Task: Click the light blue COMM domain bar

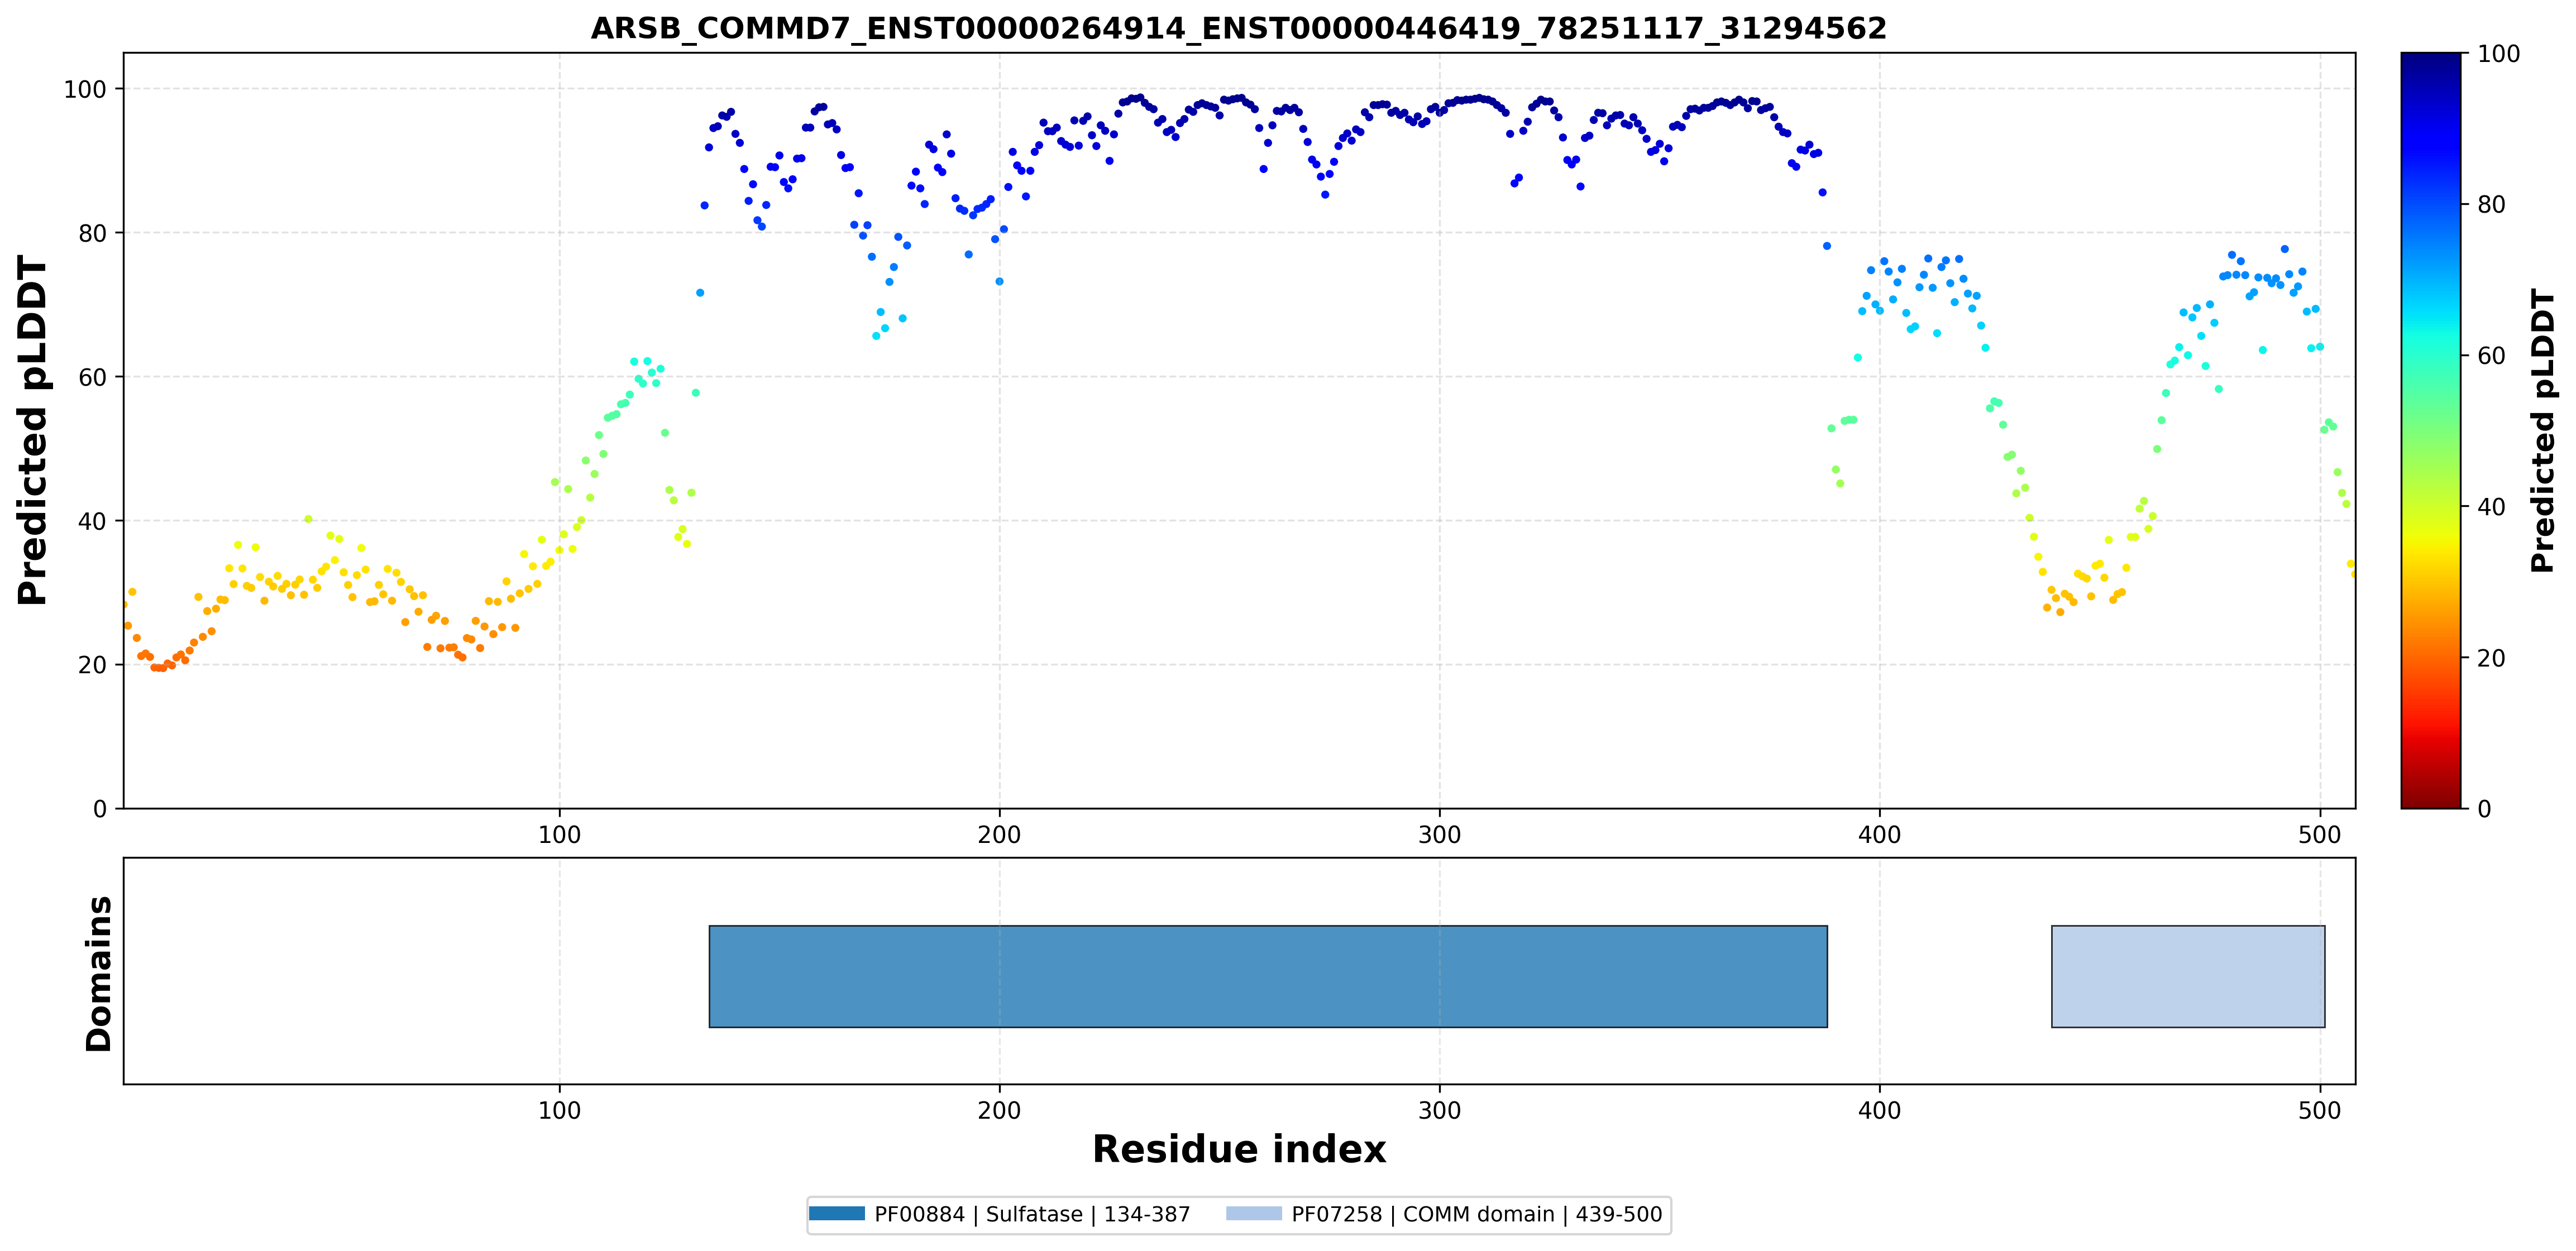Action: (2188, 976)
